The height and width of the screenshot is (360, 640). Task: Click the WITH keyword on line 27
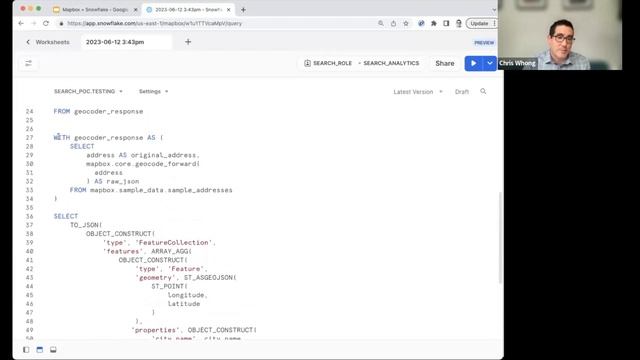(x=62, y=138)
